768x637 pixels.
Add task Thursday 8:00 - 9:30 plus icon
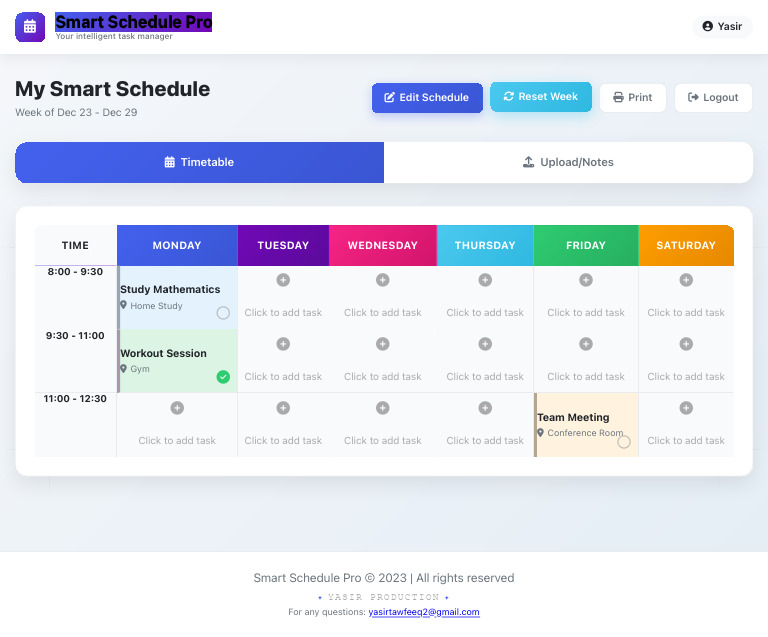(485, 280)
